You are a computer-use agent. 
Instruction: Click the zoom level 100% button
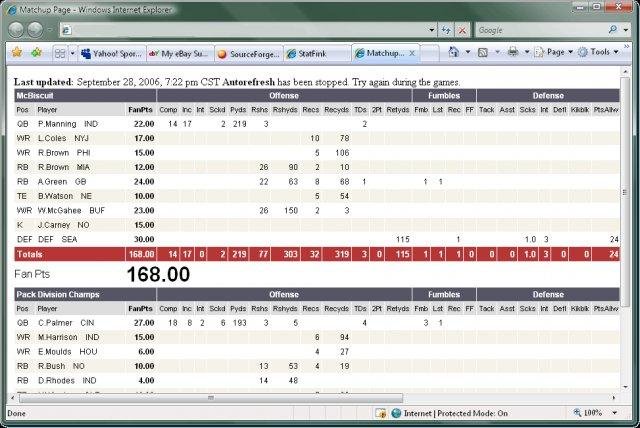pos(588,413)
